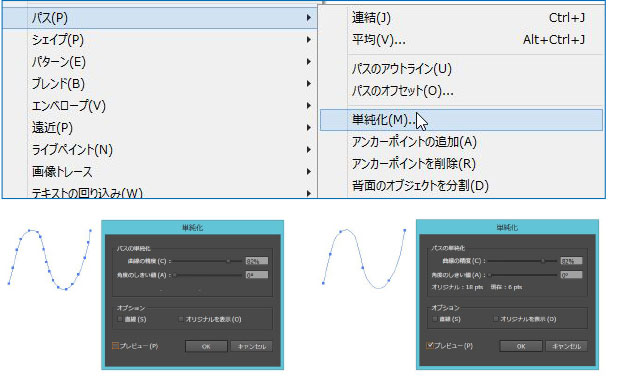Enable プレビュー checkbox in left dialog
Screen dimensions: 620x389
(x=115, y=346)
